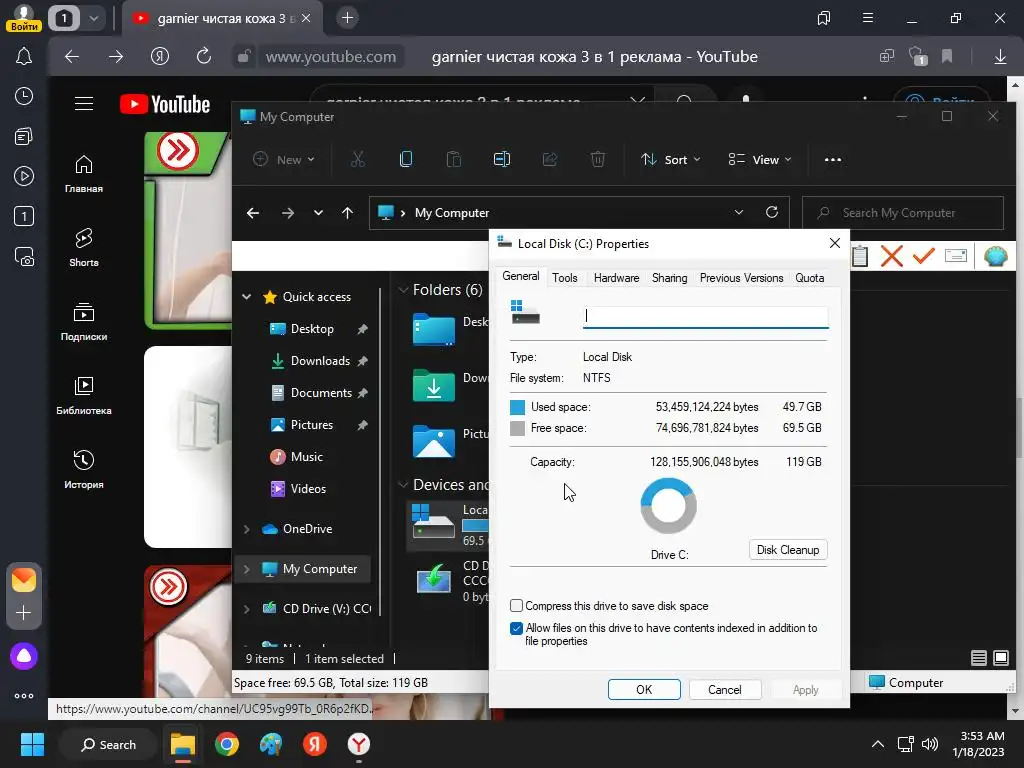Select Music in the navigation pane
This screenshot has width=1024, height=768.
pos(307,456)
